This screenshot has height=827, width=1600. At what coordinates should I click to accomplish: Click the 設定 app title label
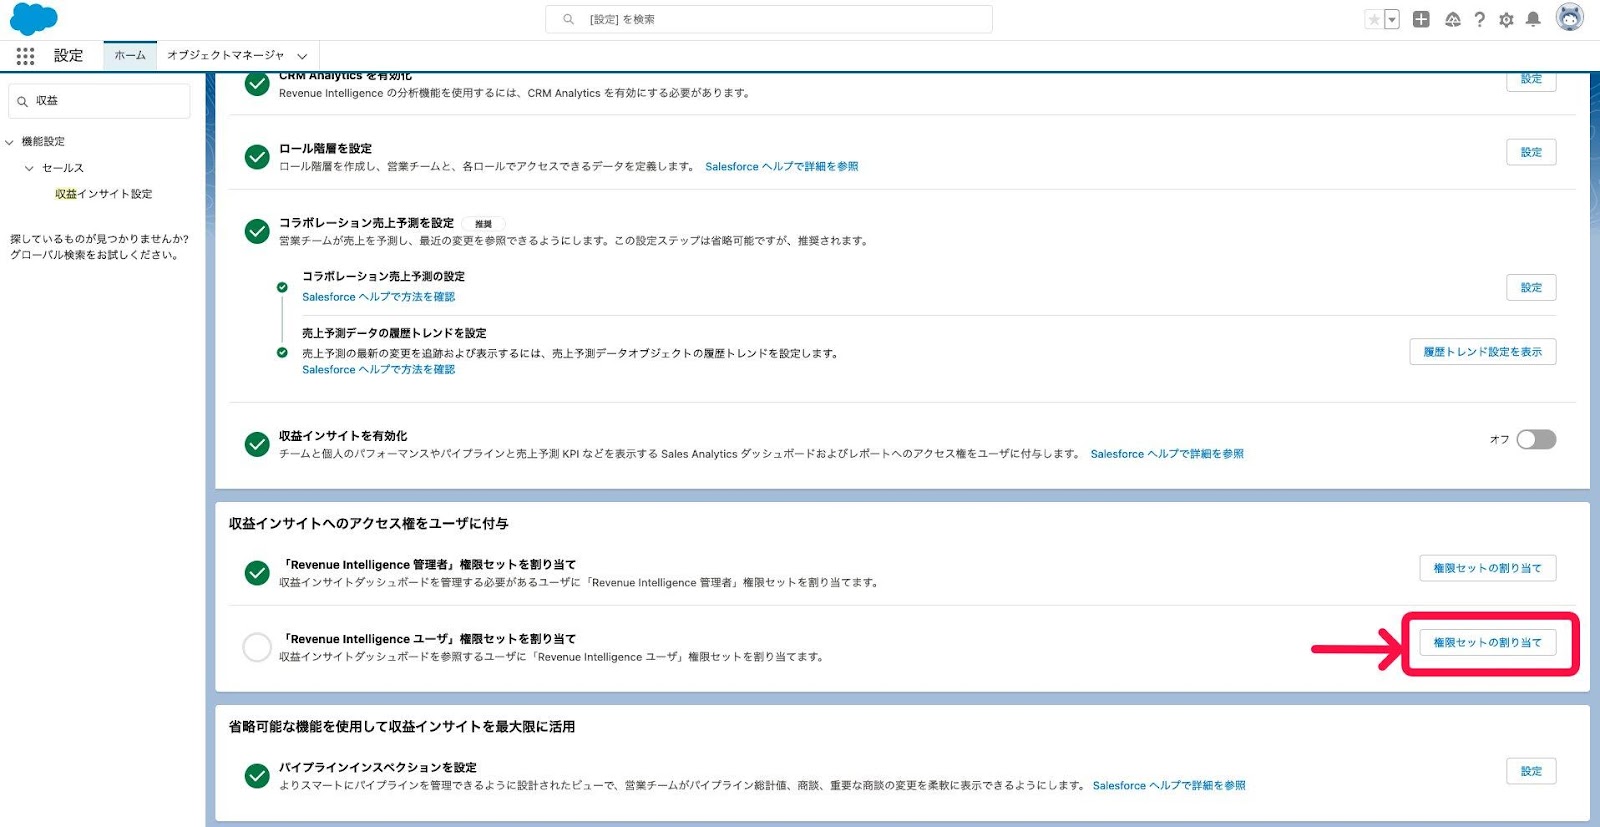tap(68, 56)
